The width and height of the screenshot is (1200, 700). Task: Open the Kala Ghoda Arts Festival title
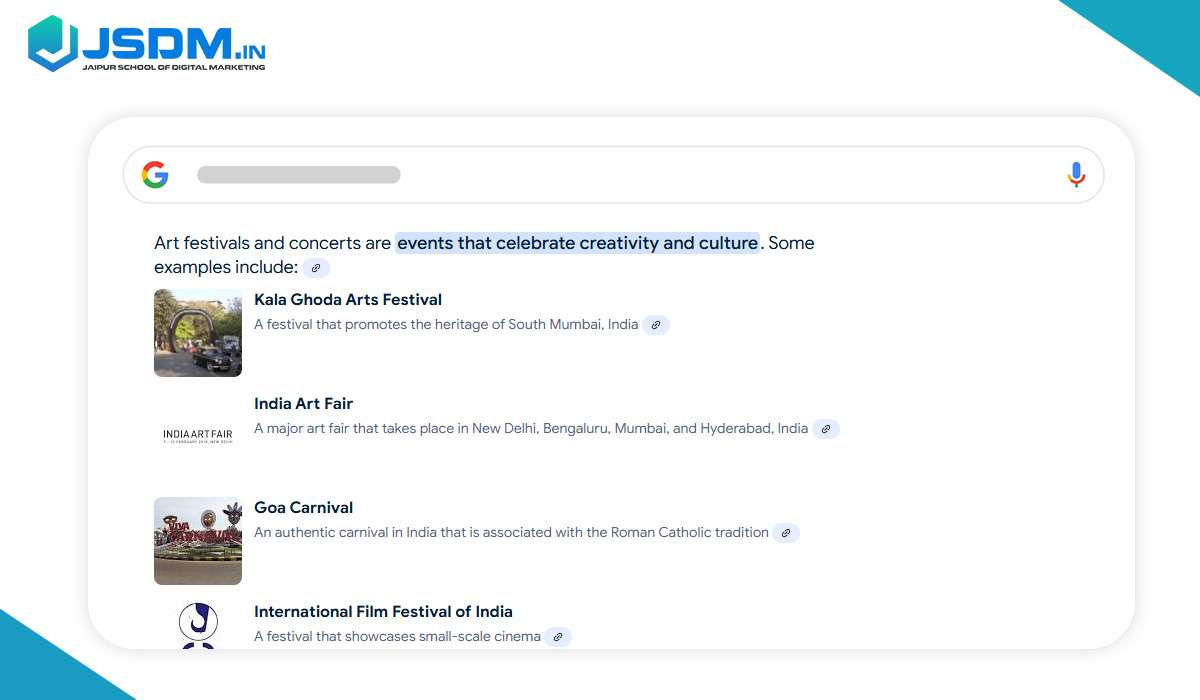click(x=348, y=300)
